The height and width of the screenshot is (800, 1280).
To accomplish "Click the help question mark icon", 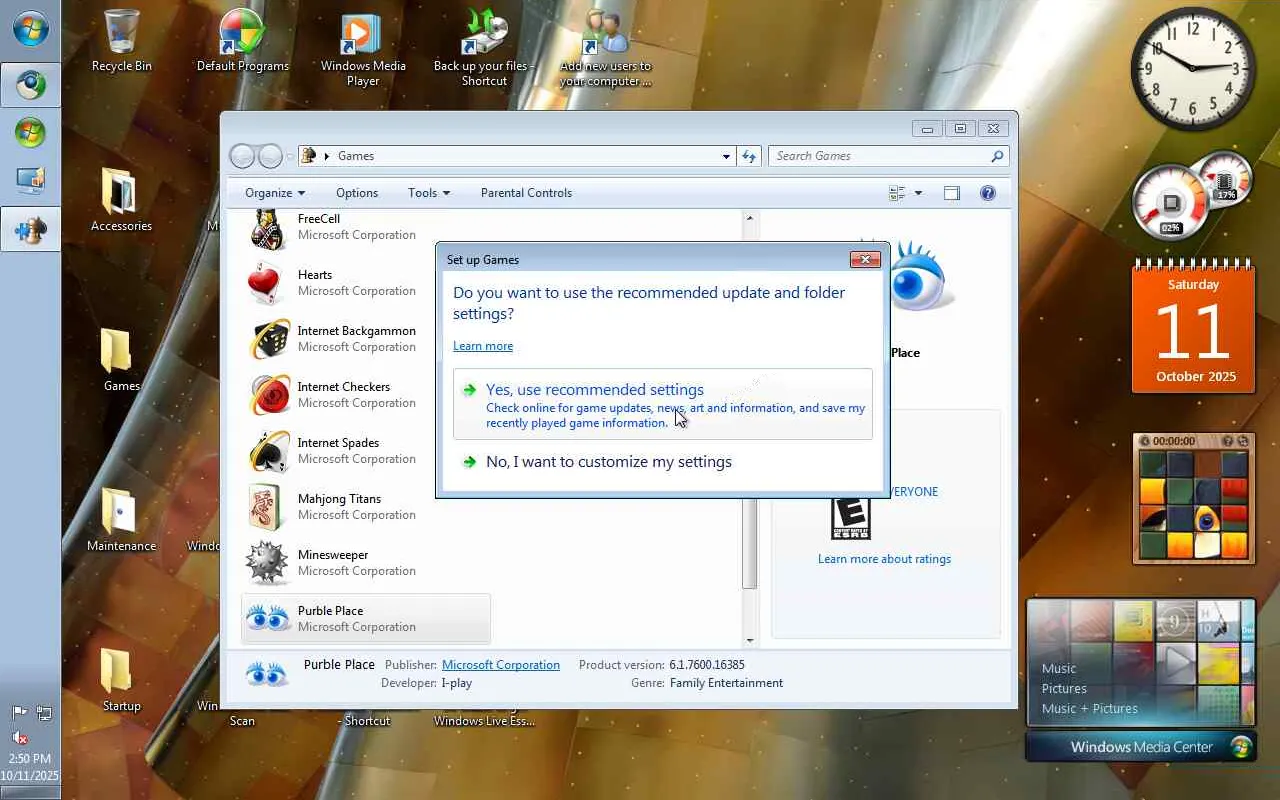I will tap(988, 193).
